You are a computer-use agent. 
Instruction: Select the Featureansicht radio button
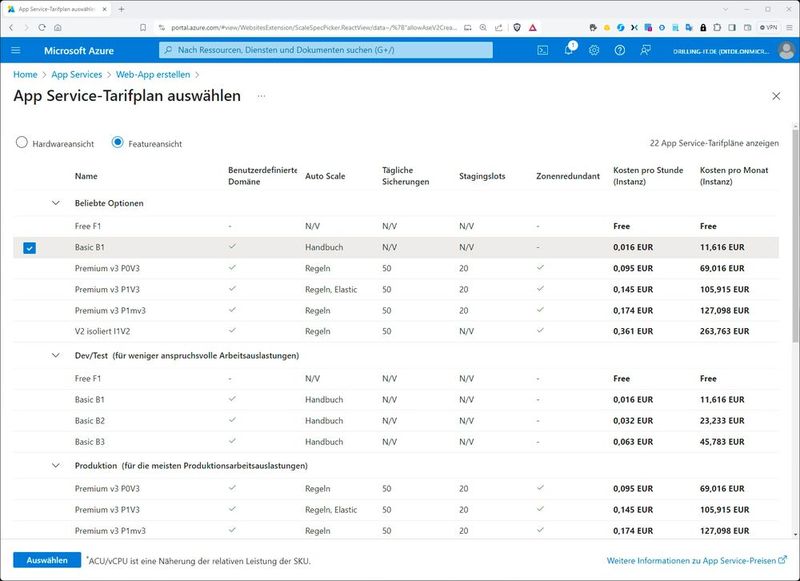point(118,143)
